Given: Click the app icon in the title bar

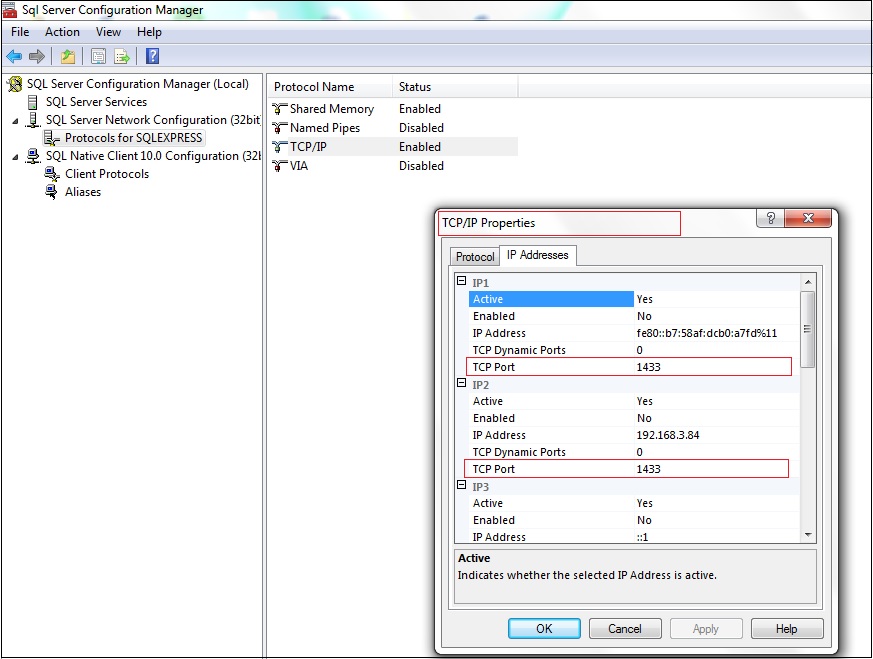Looking at the screenshot, I should tap(9, 10).
